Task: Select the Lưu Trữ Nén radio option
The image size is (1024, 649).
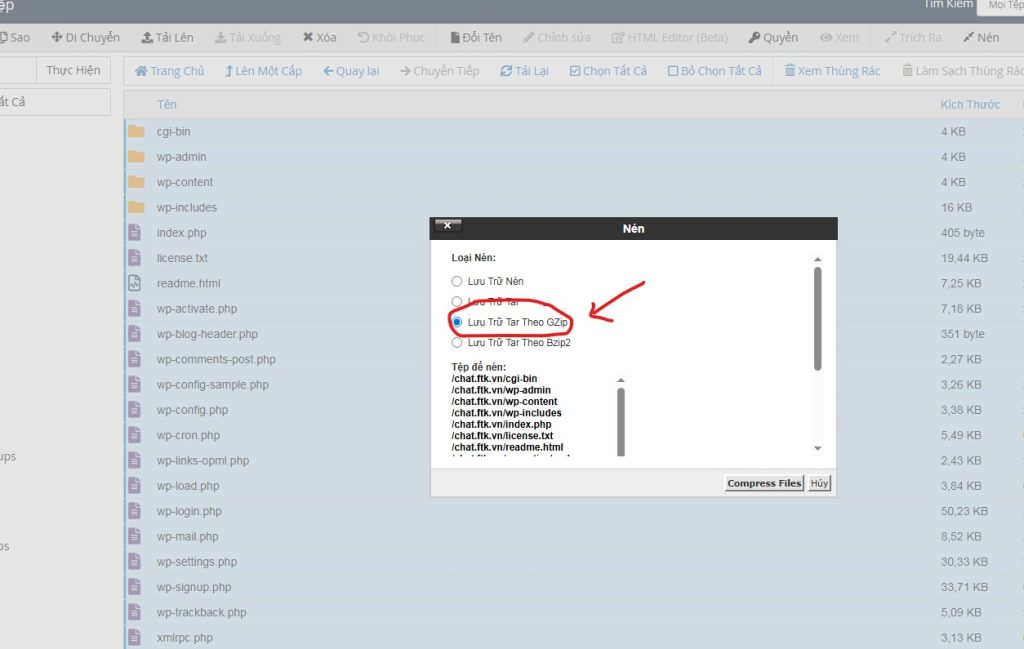Action: pos(457,282)
